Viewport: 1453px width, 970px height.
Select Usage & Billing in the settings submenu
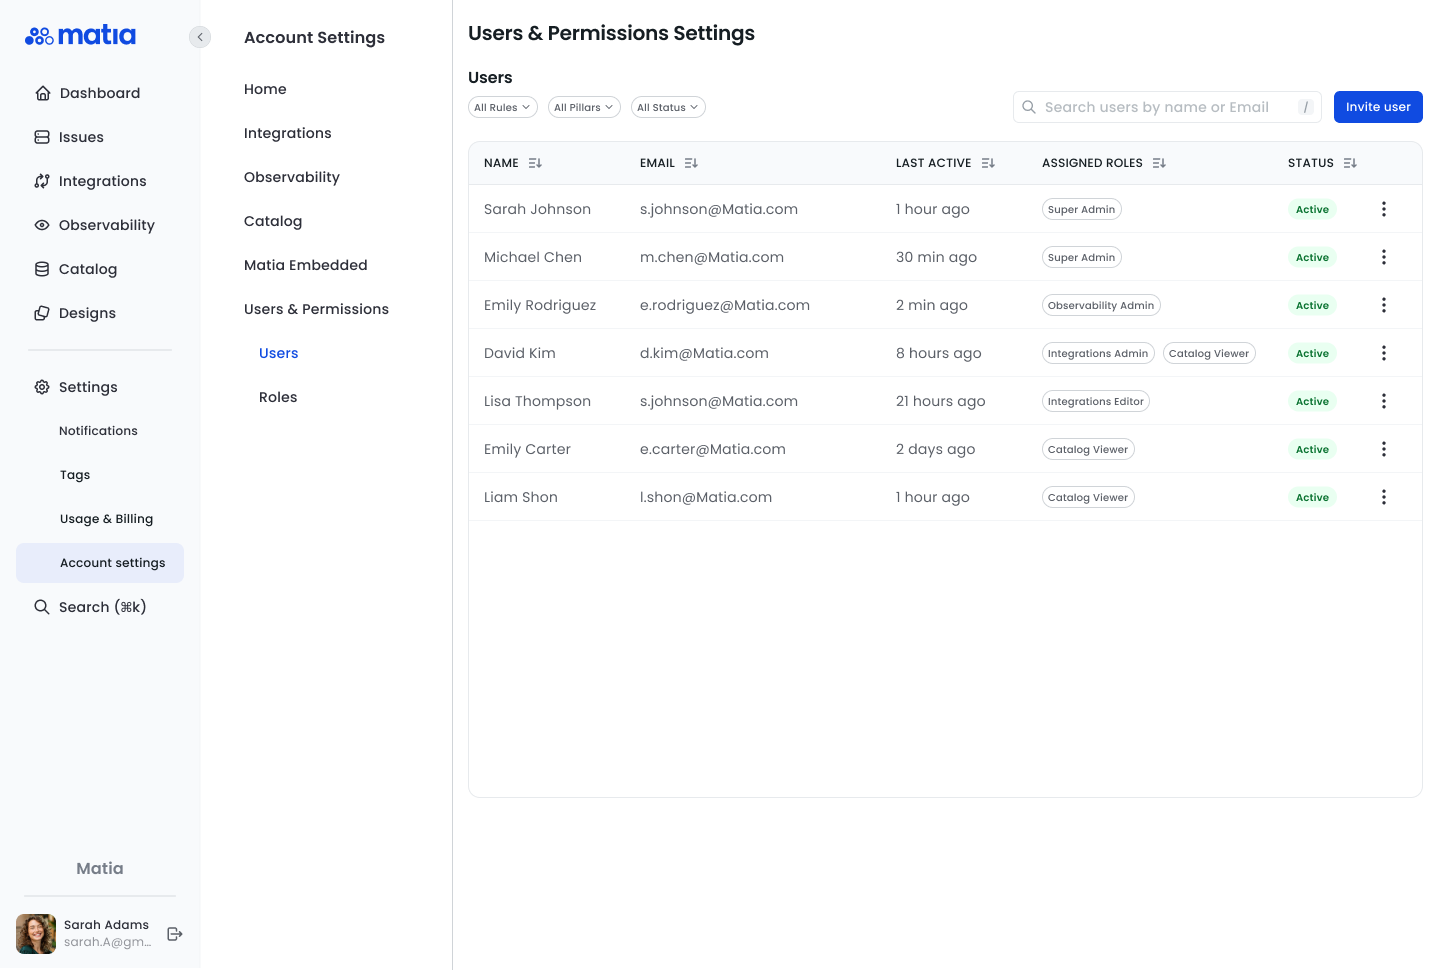[x=106, y=519]
